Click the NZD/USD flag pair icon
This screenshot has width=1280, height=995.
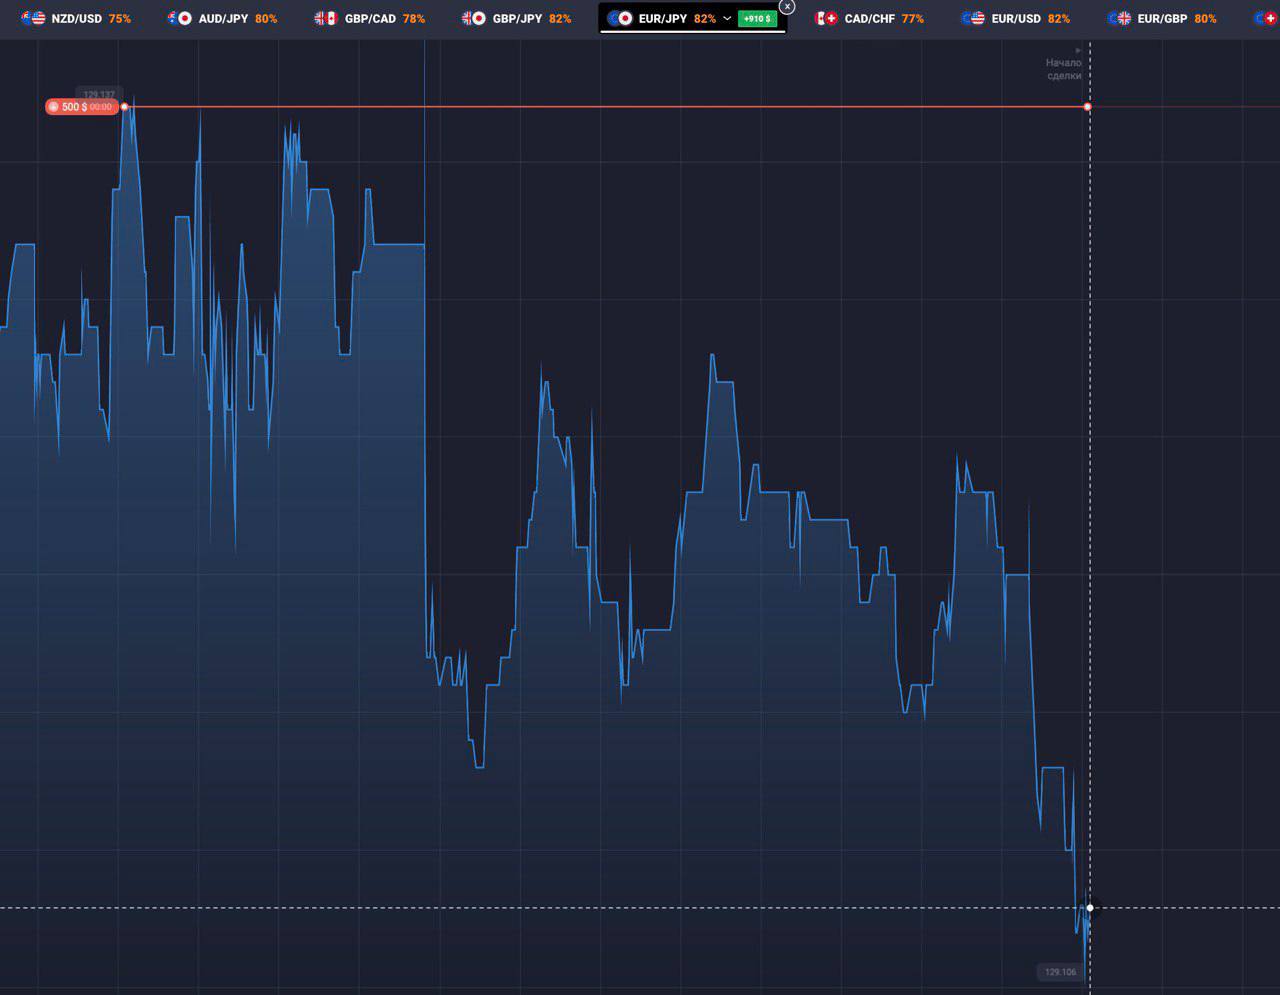(x=34, y=19)
